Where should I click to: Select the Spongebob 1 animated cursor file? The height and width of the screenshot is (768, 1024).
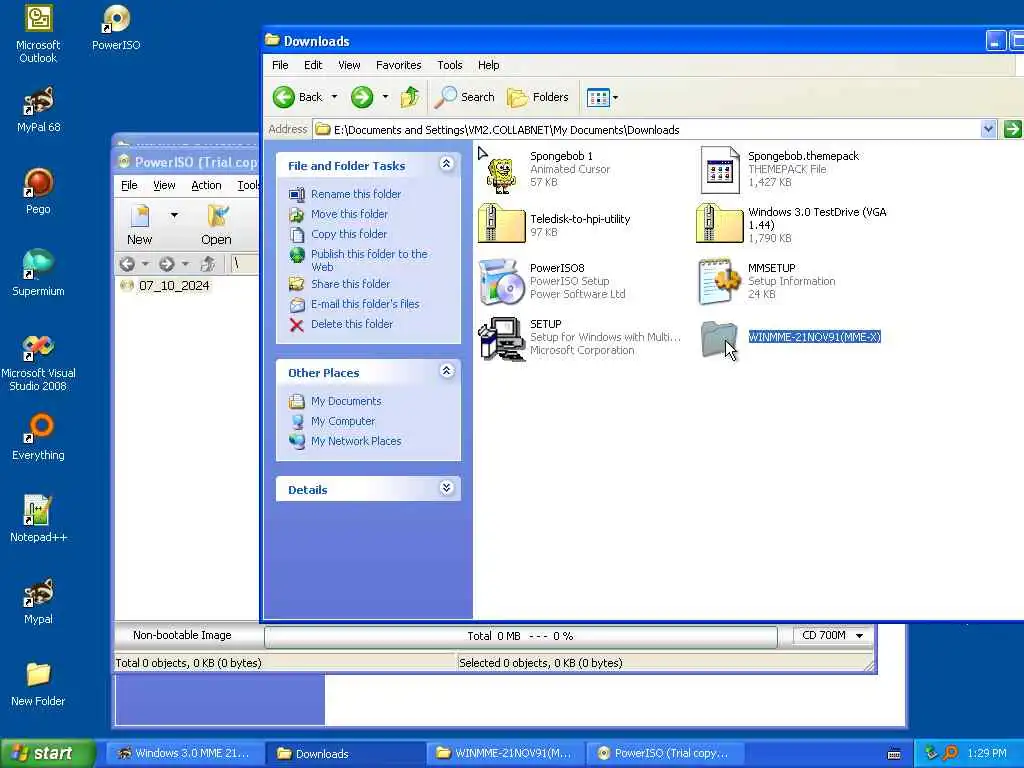(502, 171)
